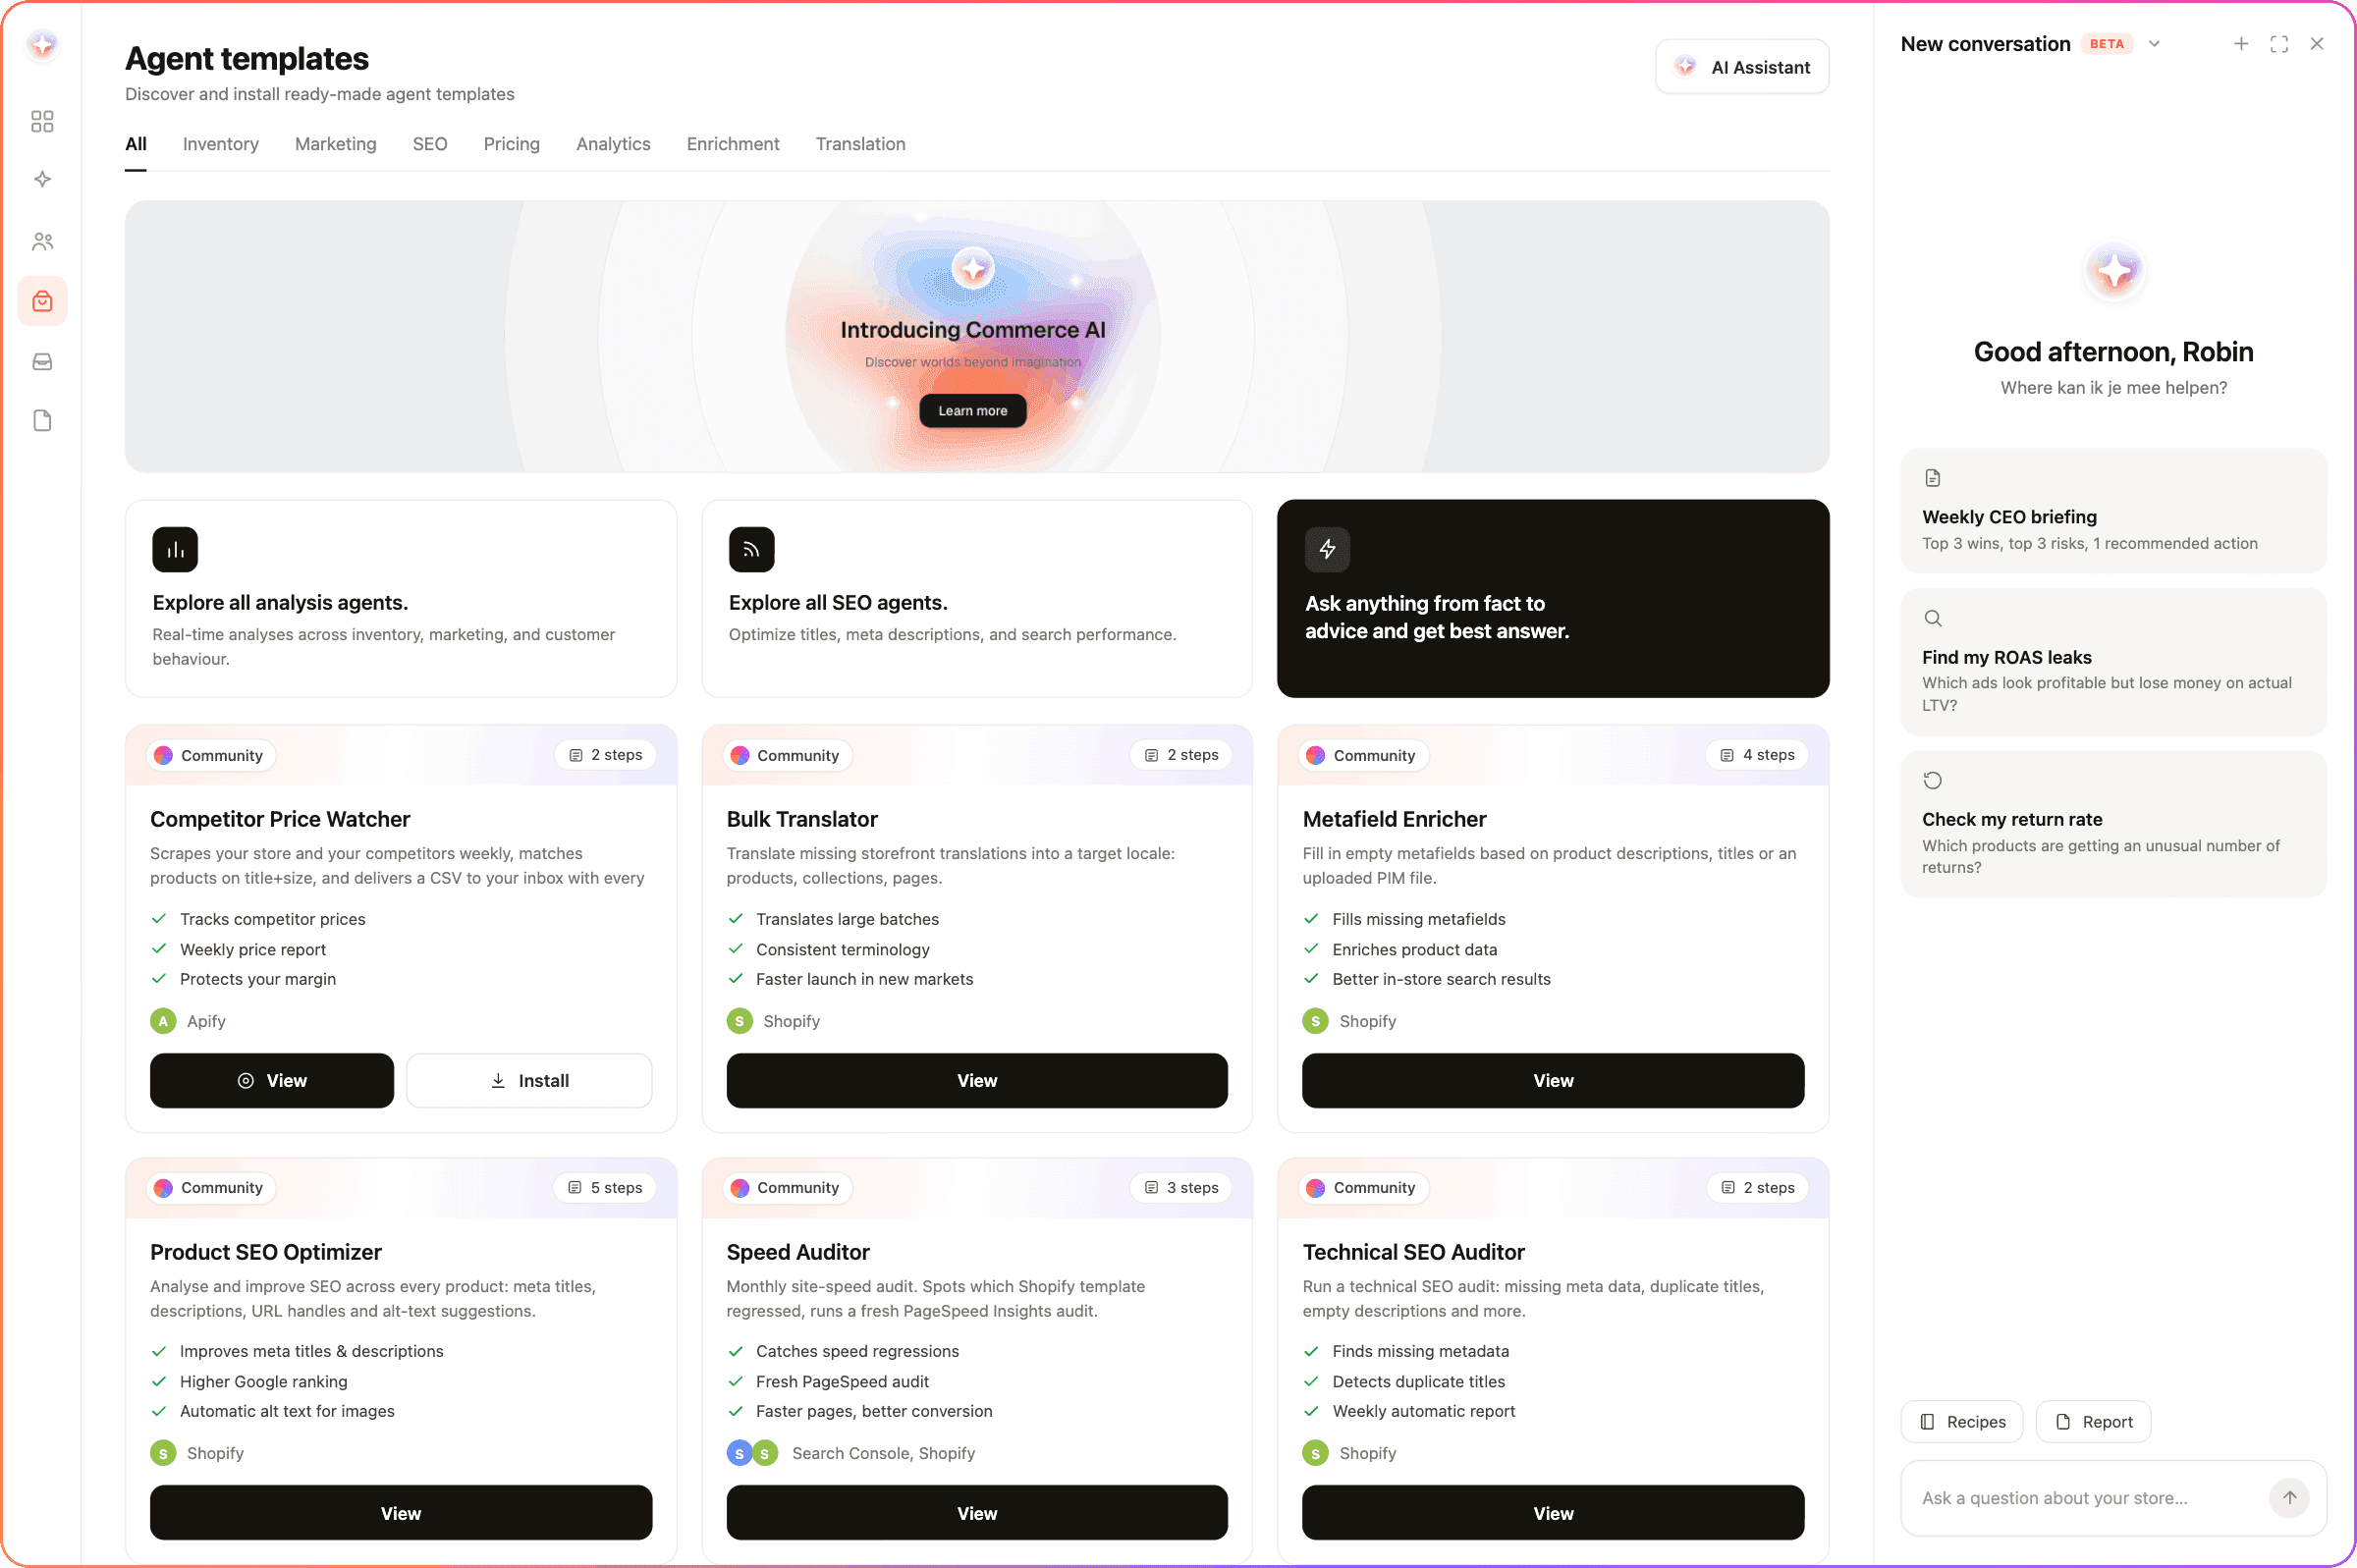Expand chat panel to fullscreen

point(2279,43)
